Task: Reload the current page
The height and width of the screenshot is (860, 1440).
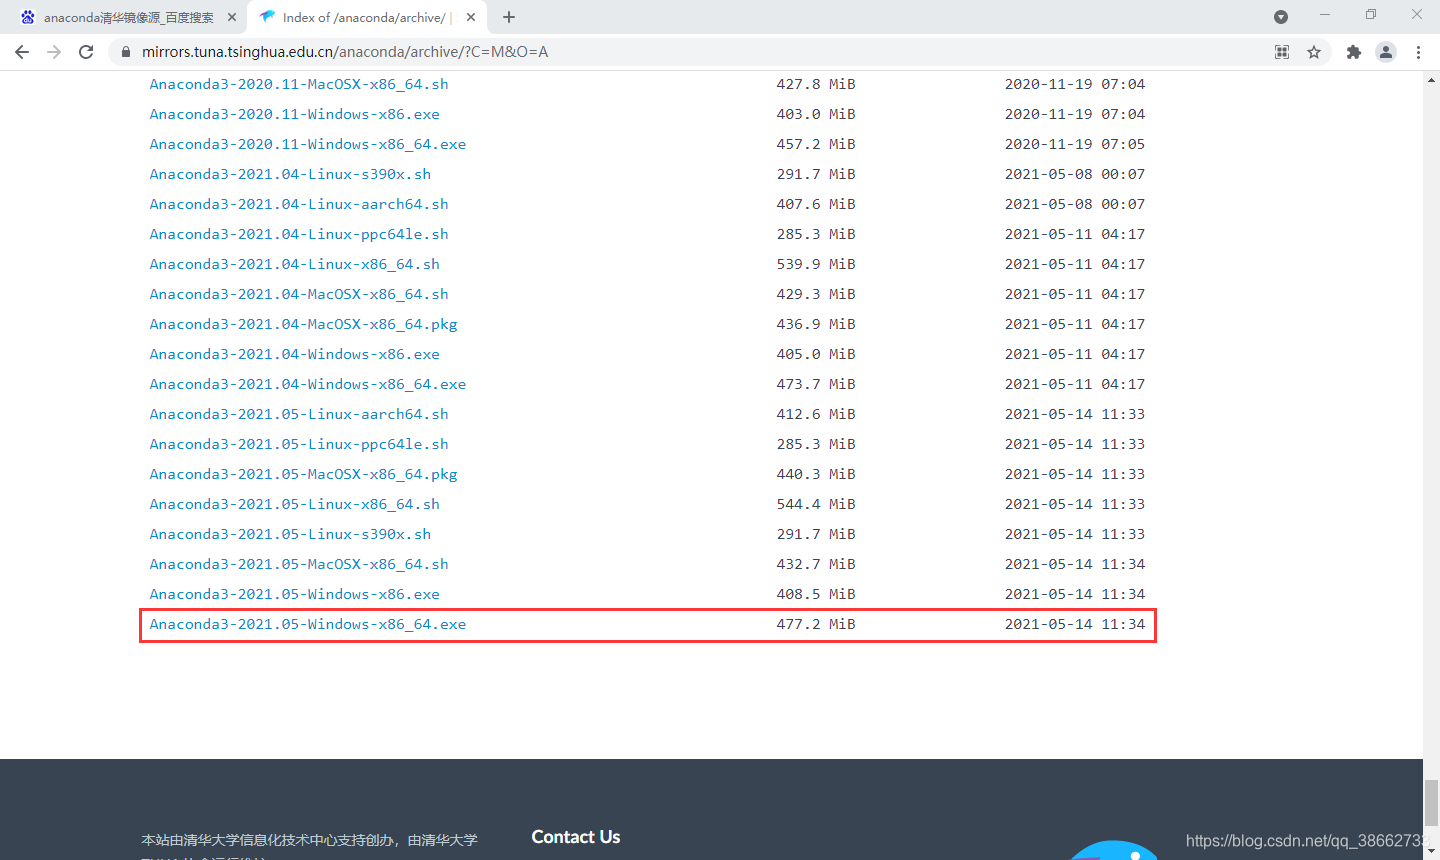Action: click(x=86, y=52)
